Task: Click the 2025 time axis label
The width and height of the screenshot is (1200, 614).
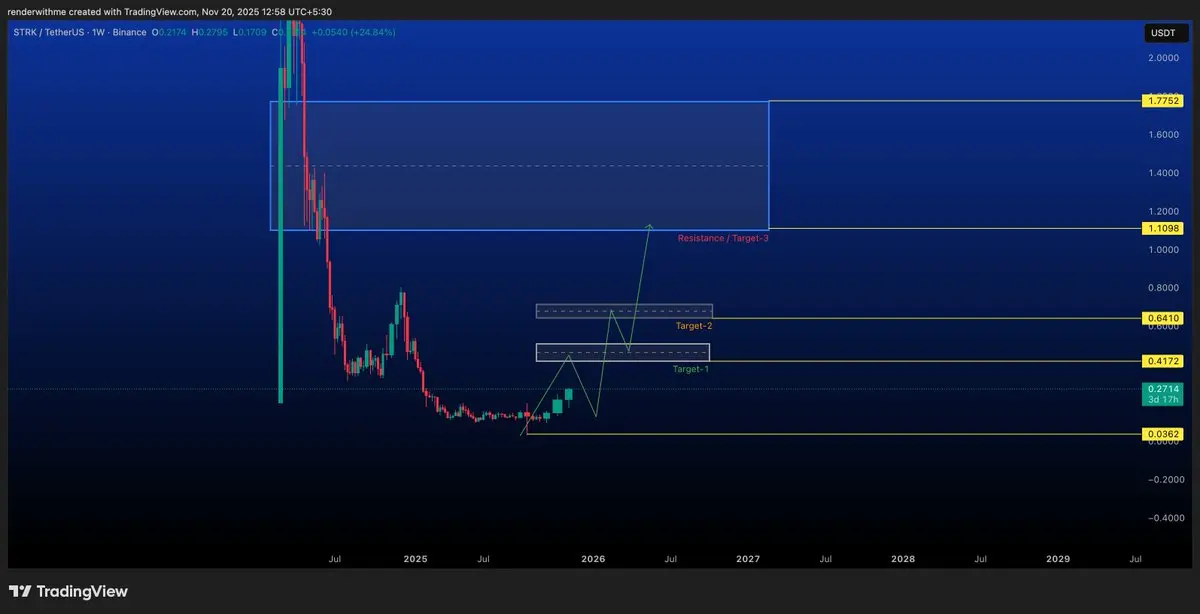Action: click(x=415, y=559)
